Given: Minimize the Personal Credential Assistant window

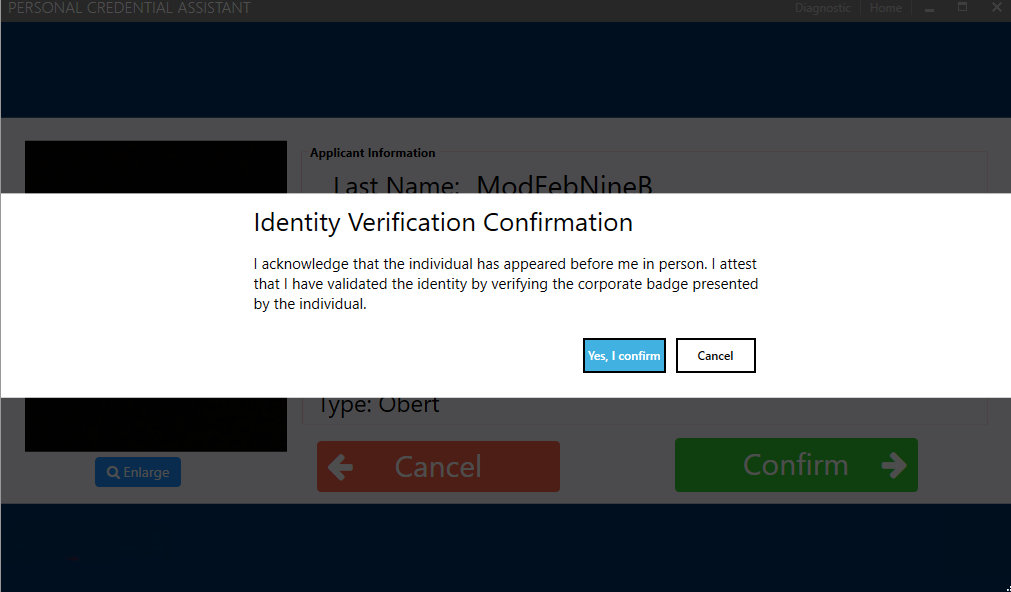Looking at the screenshot, I should [930, 8].
